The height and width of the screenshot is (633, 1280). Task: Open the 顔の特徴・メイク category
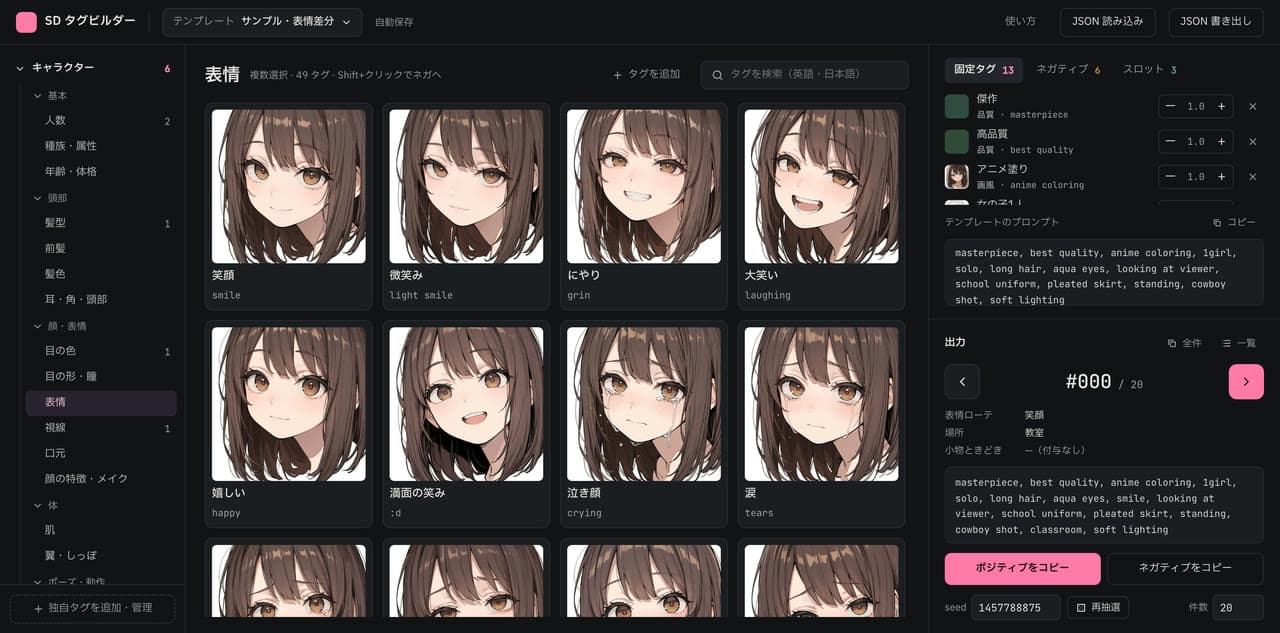pyautogui.click(x=101, y=479)
